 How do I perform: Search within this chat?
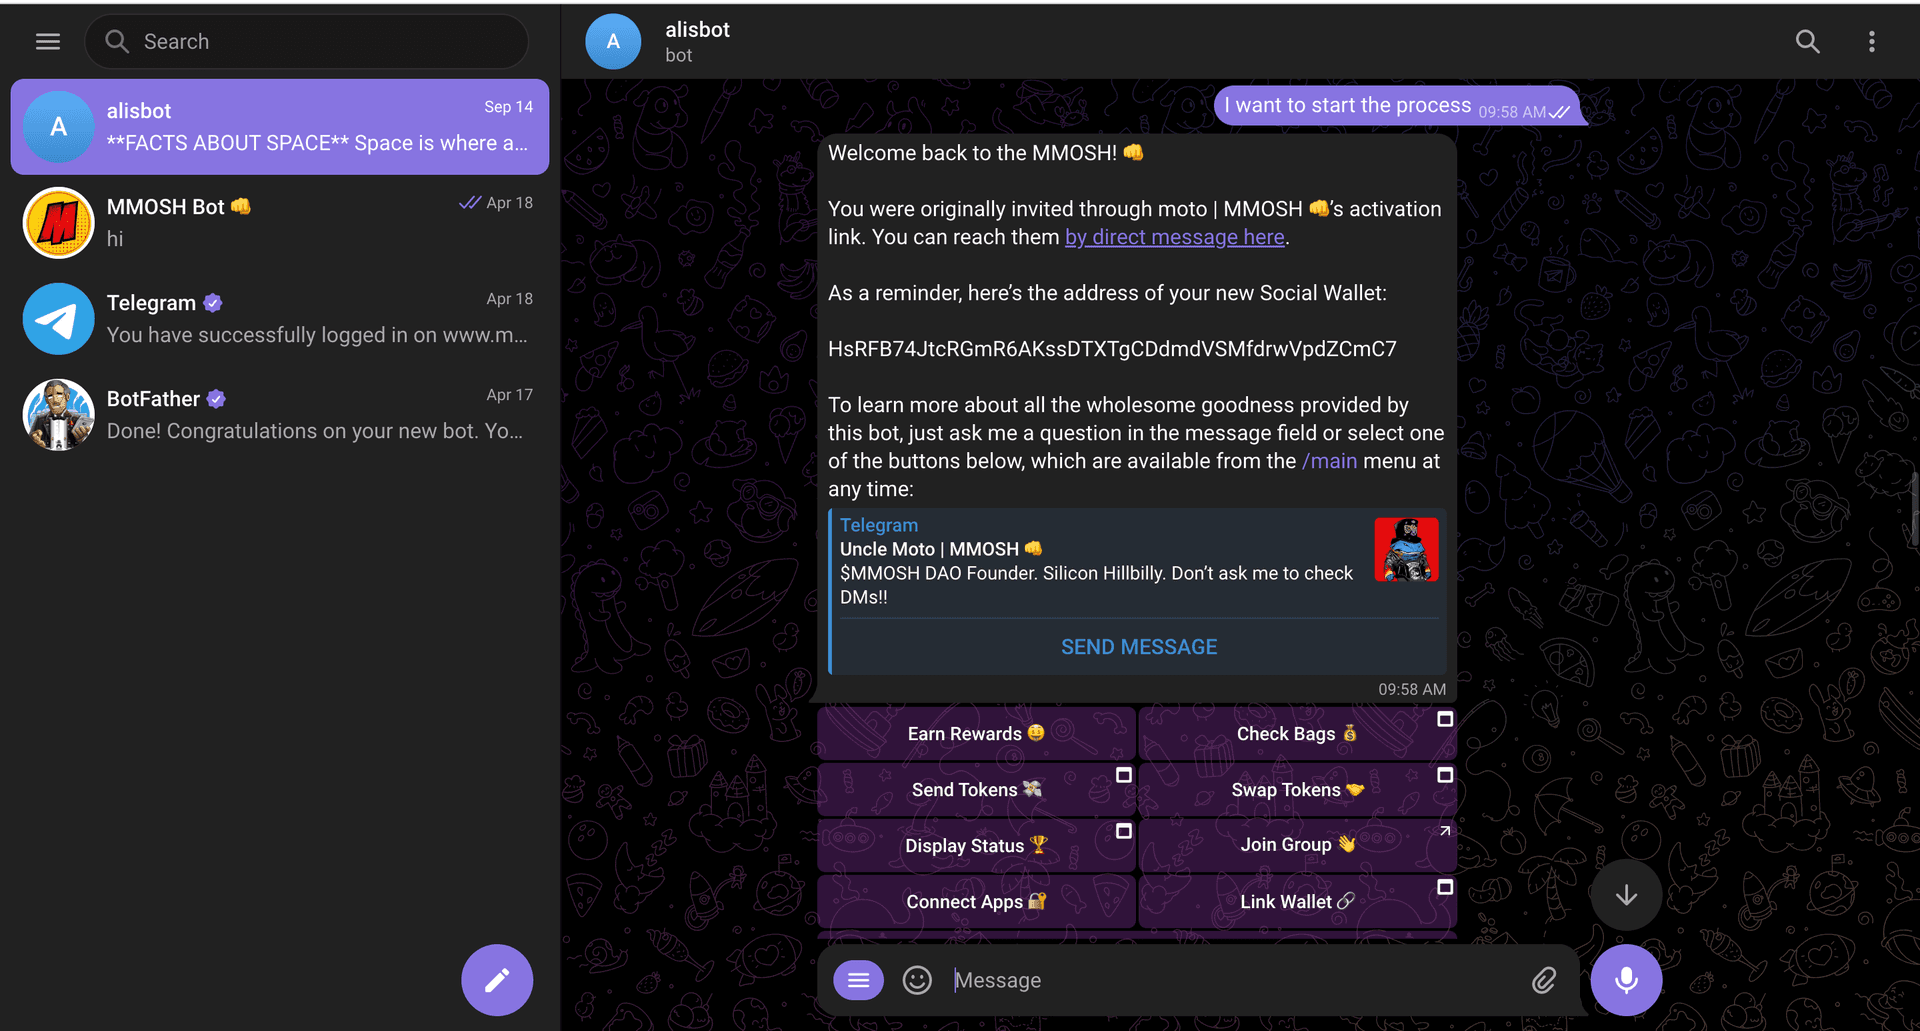tap(1807, 41)
